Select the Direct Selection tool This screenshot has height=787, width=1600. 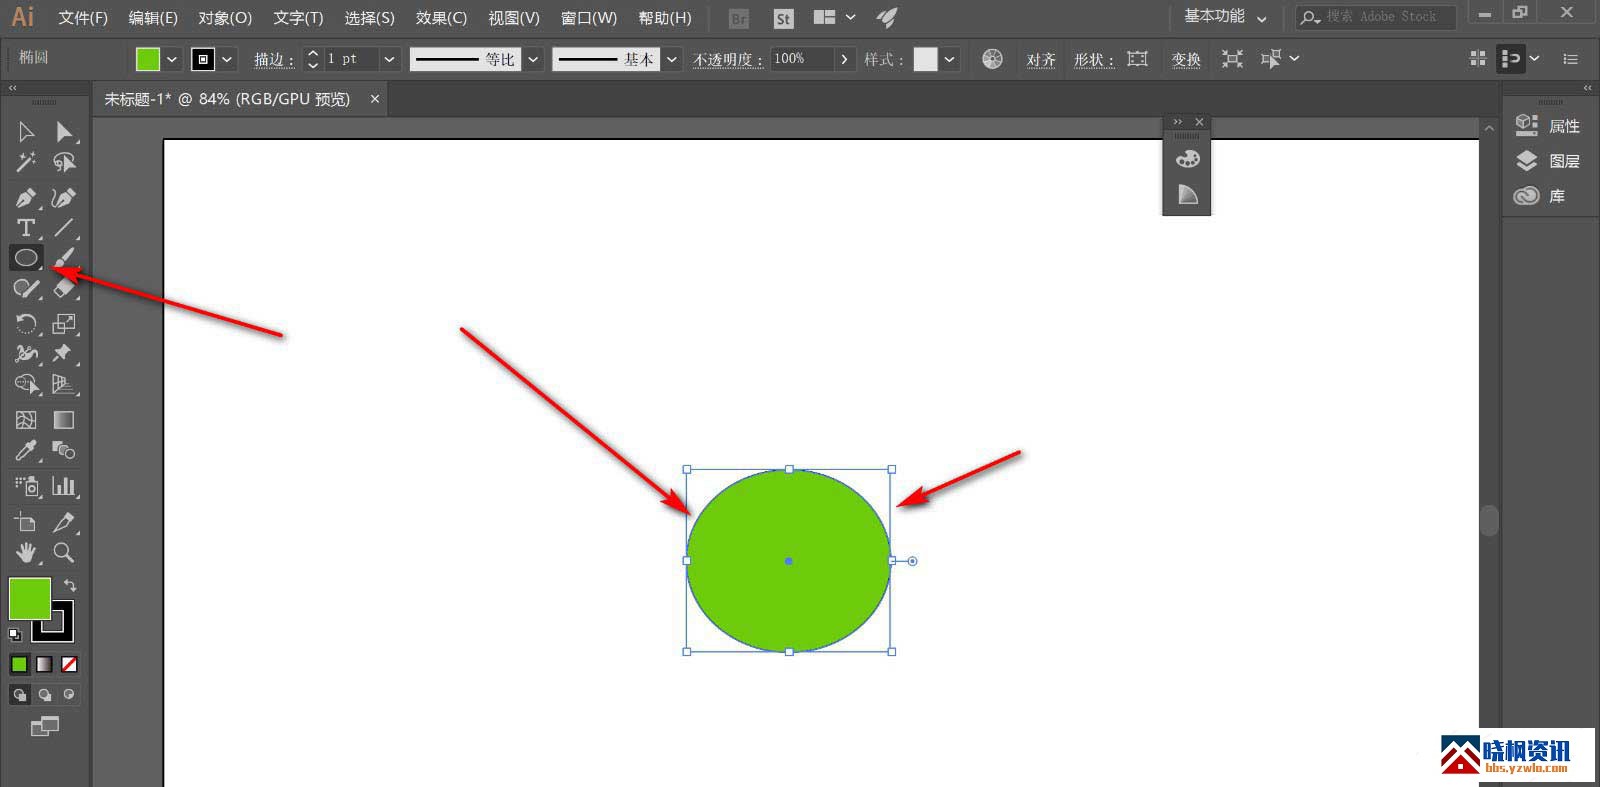tap(64, 132)
